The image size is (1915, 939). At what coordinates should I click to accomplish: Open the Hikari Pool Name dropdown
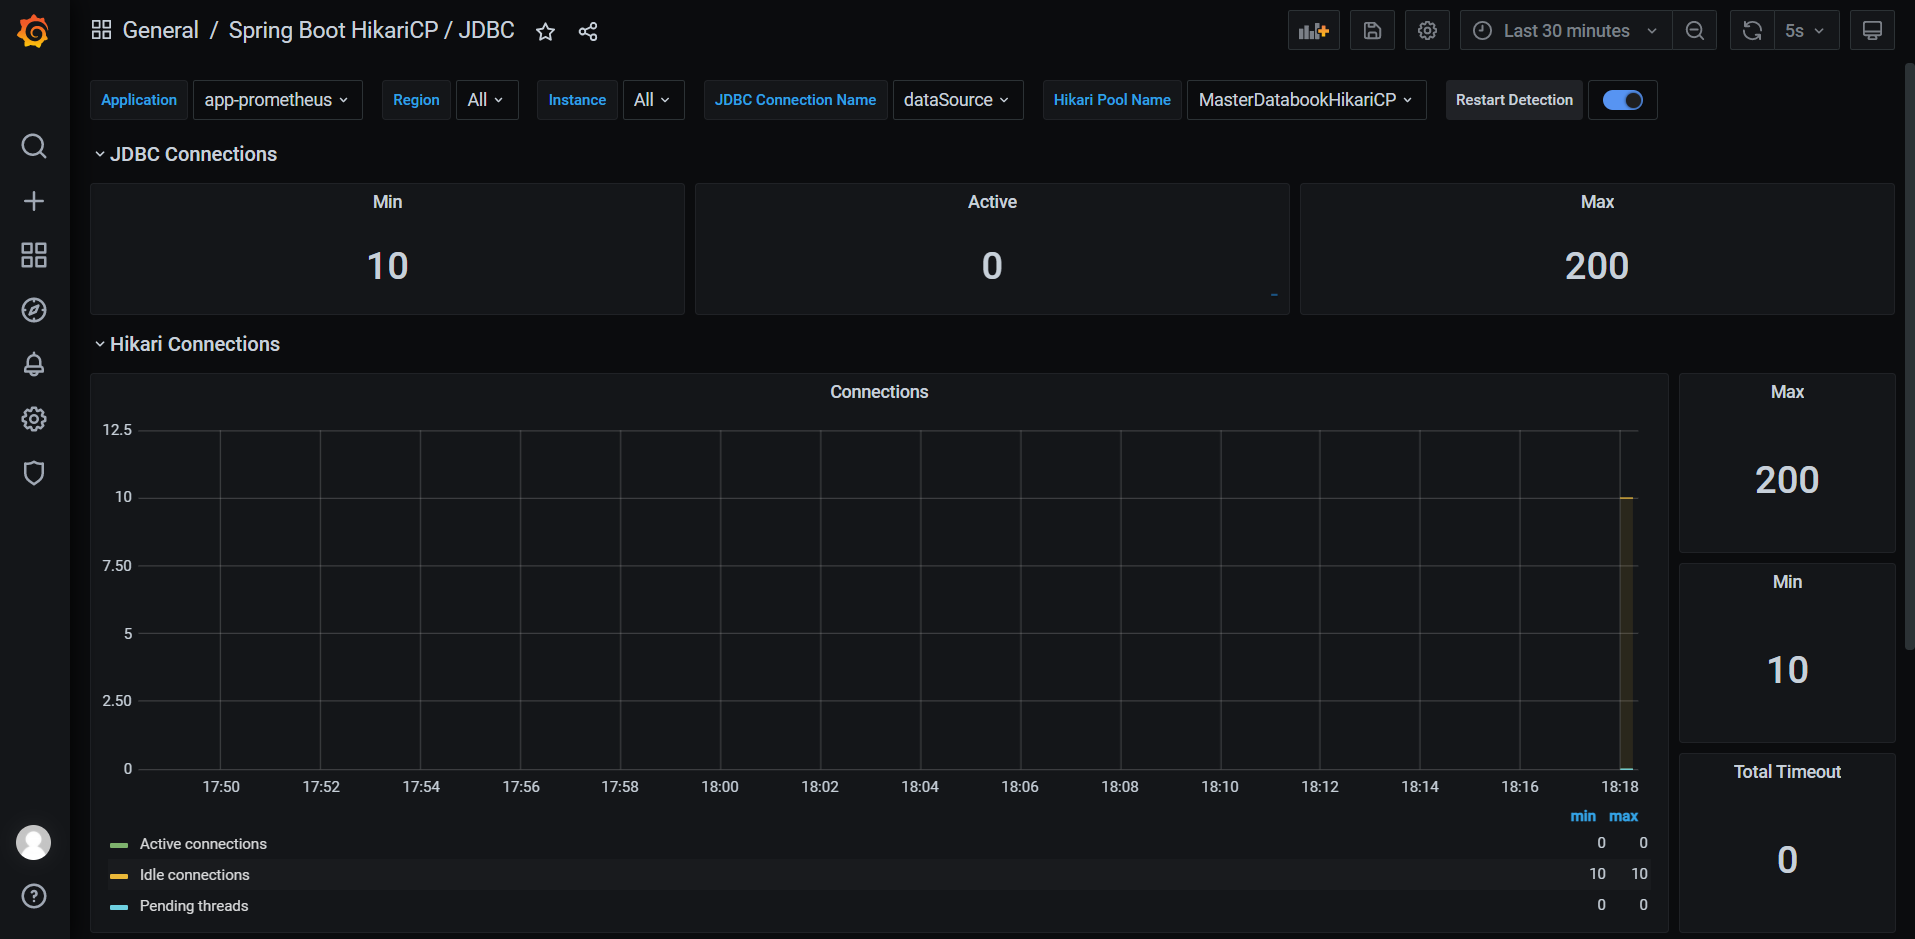click(1306, 100)
